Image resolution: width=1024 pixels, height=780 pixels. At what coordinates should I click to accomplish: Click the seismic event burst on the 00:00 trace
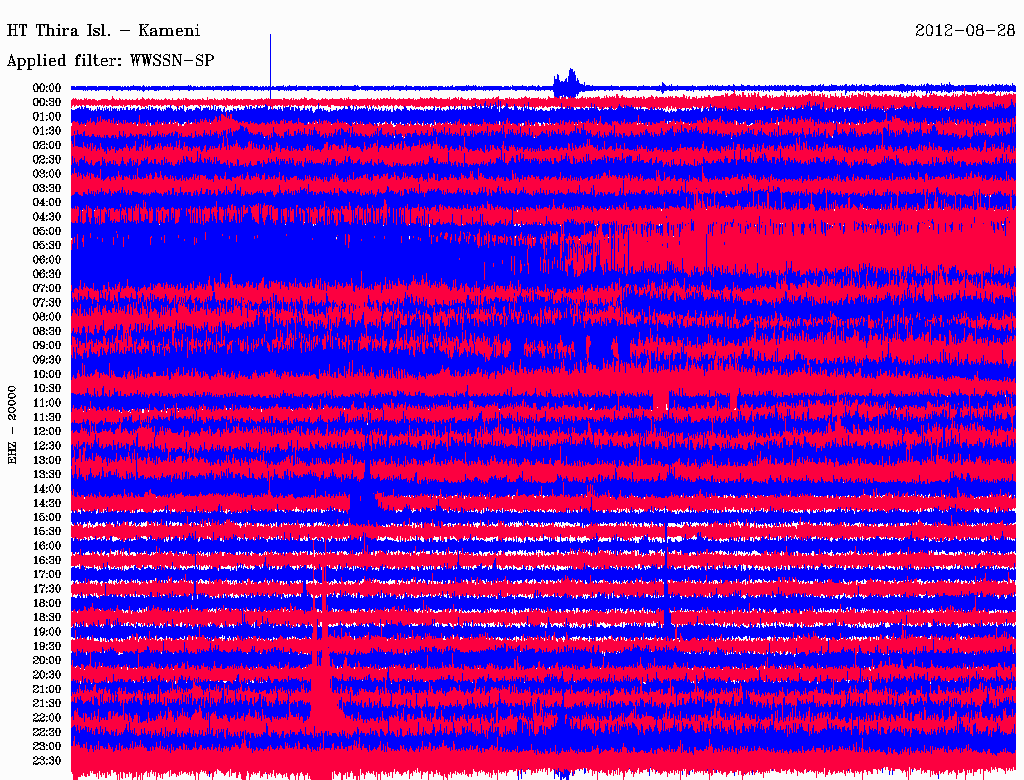(569, 84)
